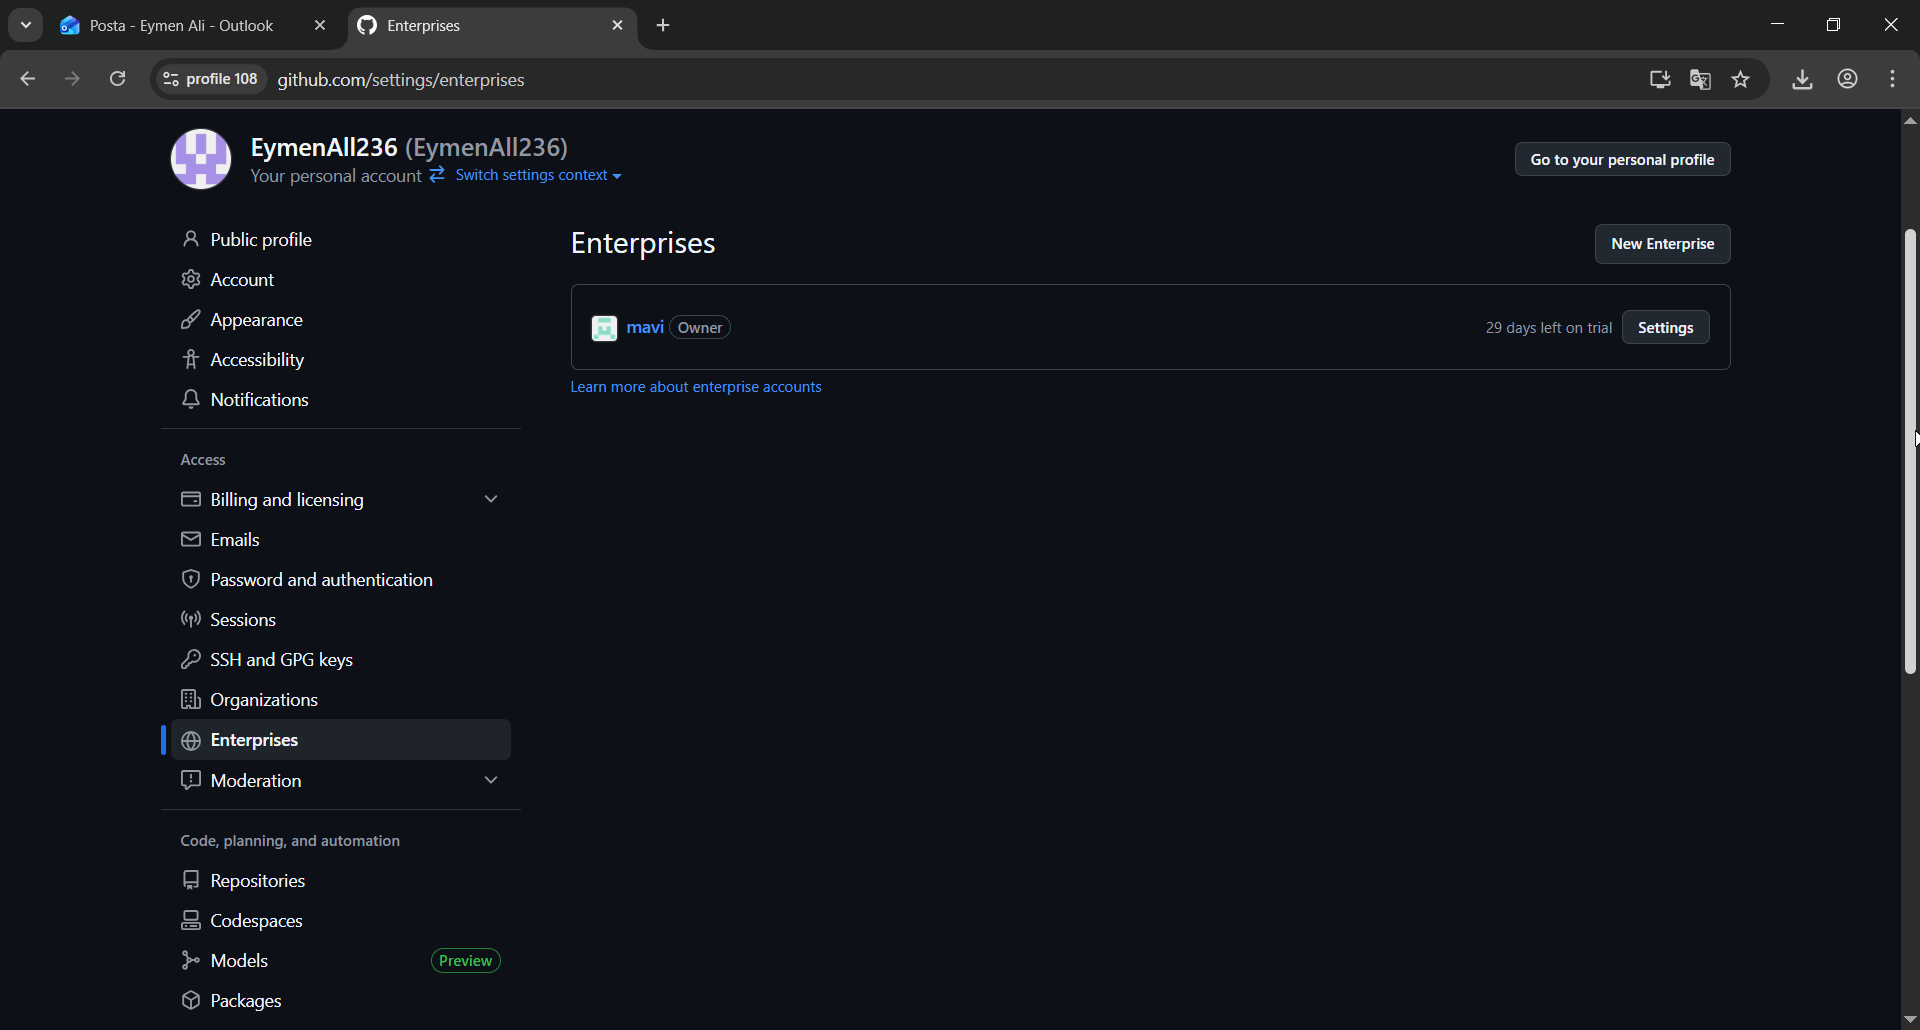Open a new browser tab
Viewport: 1920px width, 1030px height.
(x=663, y=26)
